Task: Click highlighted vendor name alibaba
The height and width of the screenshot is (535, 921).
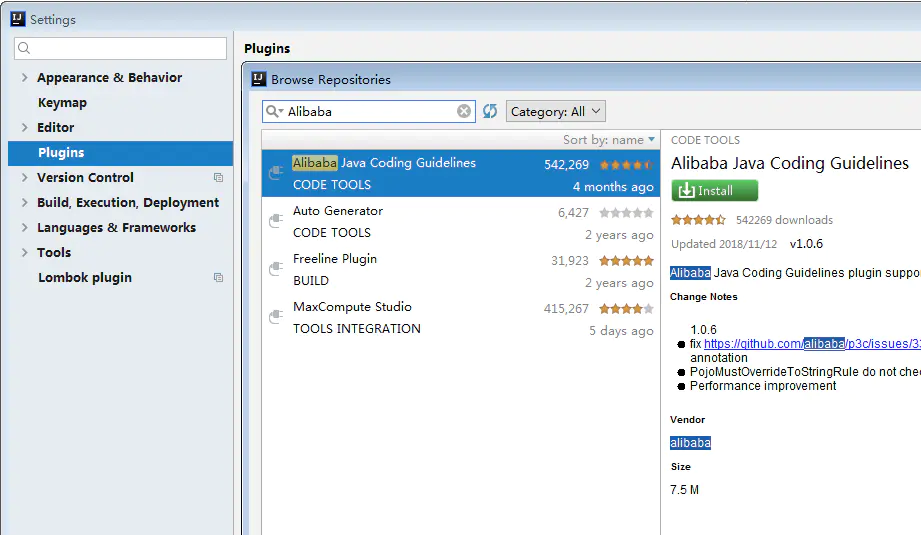Action: click(x=690, y=443)
